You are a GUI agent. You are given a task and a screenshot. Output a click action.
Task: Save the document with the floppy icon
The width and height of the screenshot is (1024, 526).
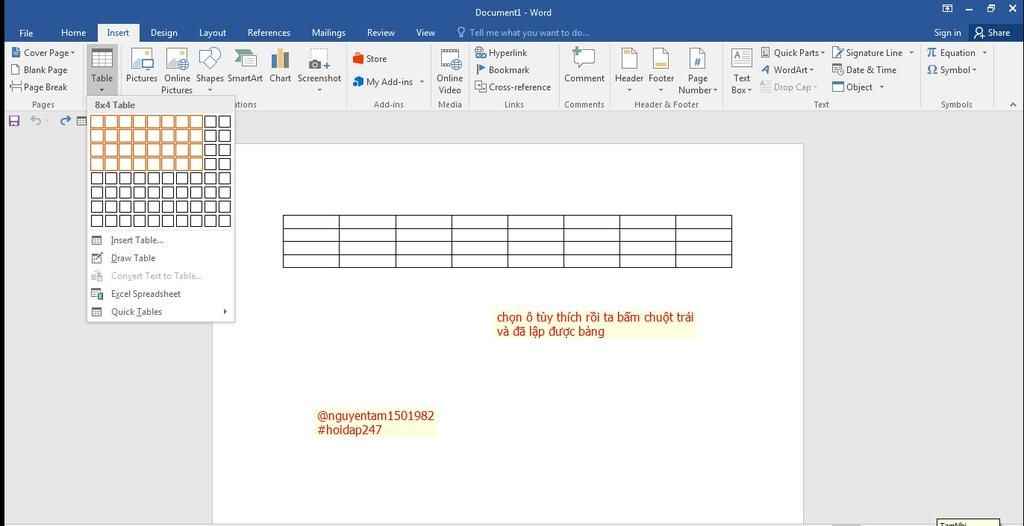(14, 121)
